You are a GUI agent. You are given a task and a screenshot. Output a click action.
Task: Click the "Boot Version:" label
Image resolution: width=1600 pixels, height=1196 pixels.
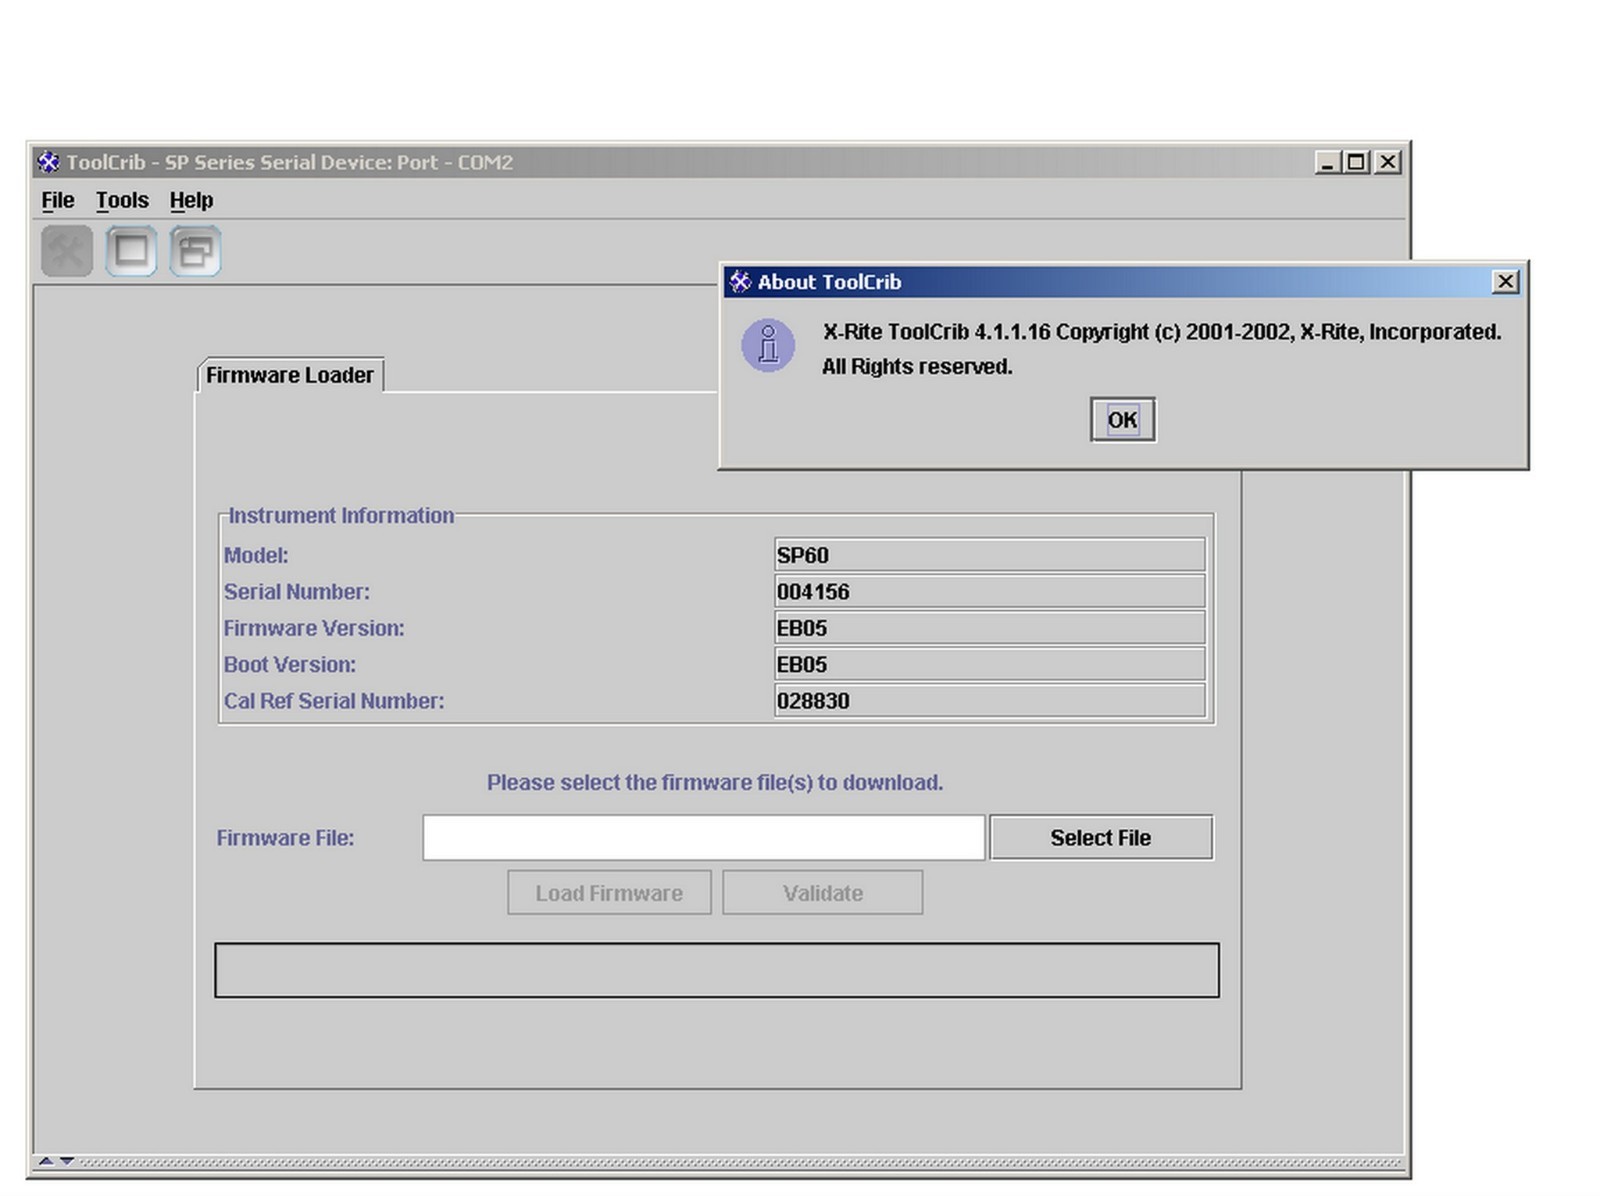290,664
